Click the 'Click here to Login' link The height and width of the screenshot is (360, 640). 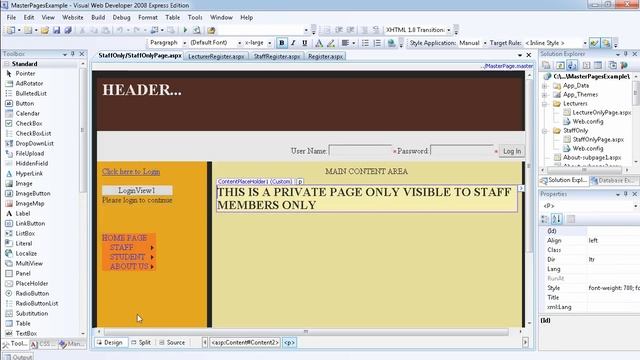click(x=131, y=172)
